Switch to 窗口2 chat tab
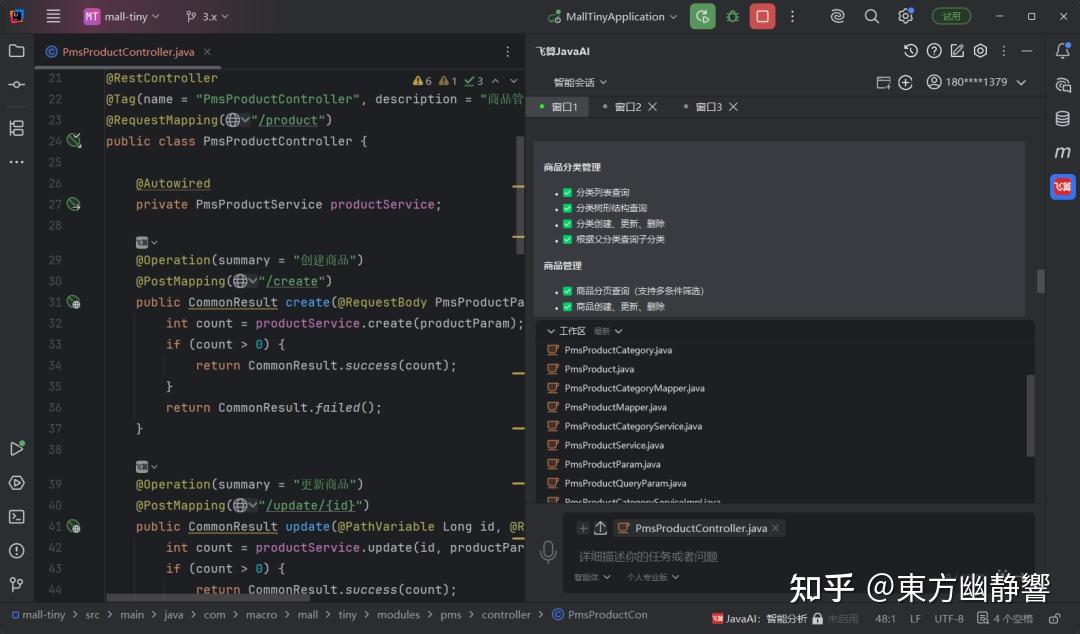This screenshot has height=634, width=1080. coord(627,107)
